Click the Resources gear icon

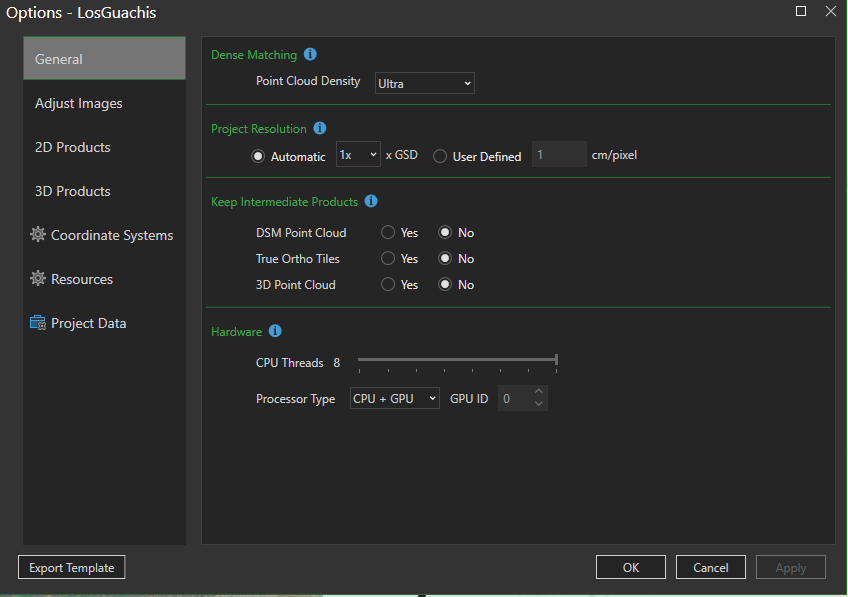click(38, 278)
